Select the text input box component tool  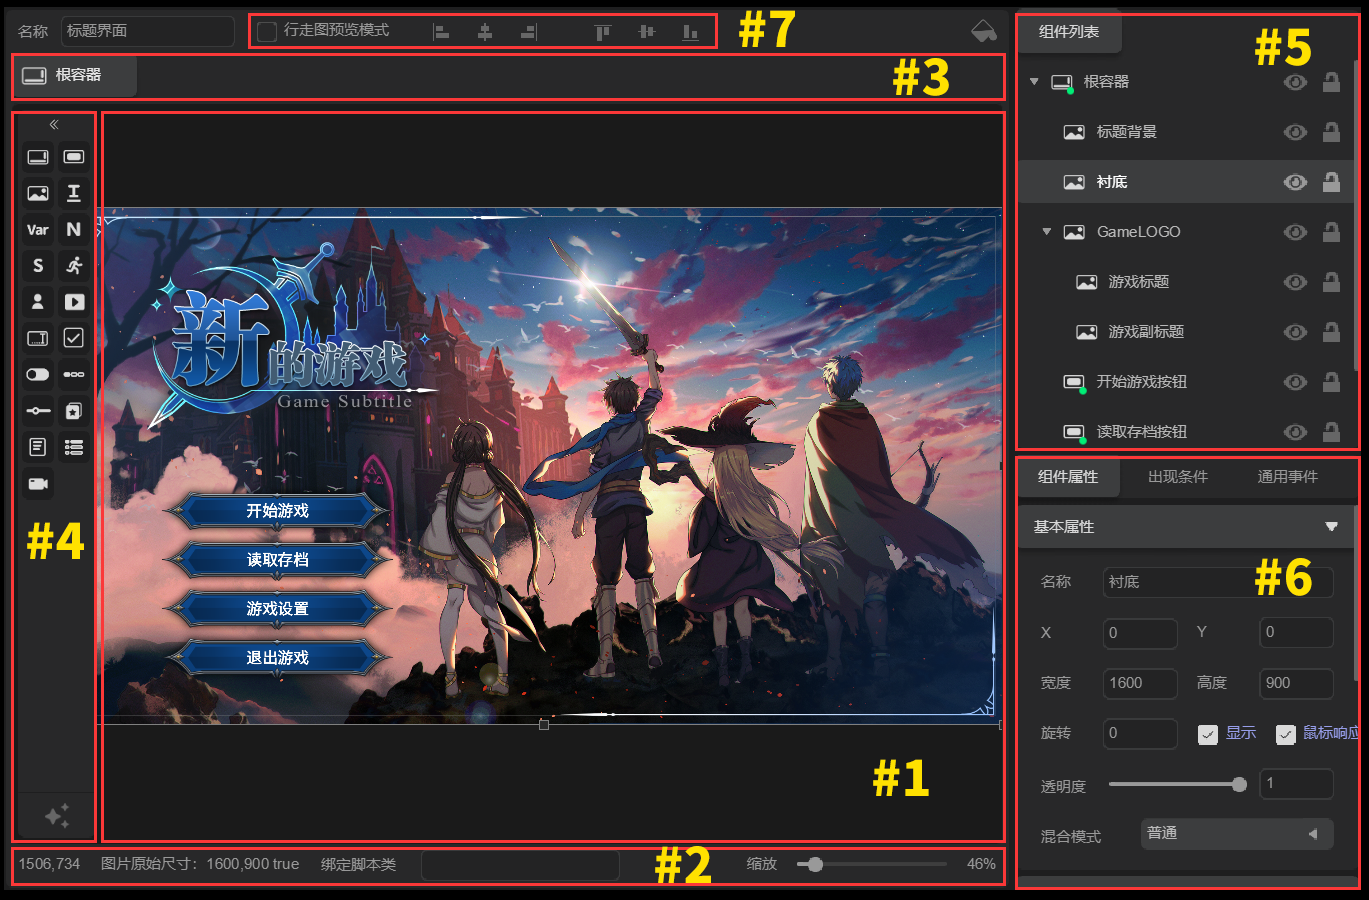(38, 338)
